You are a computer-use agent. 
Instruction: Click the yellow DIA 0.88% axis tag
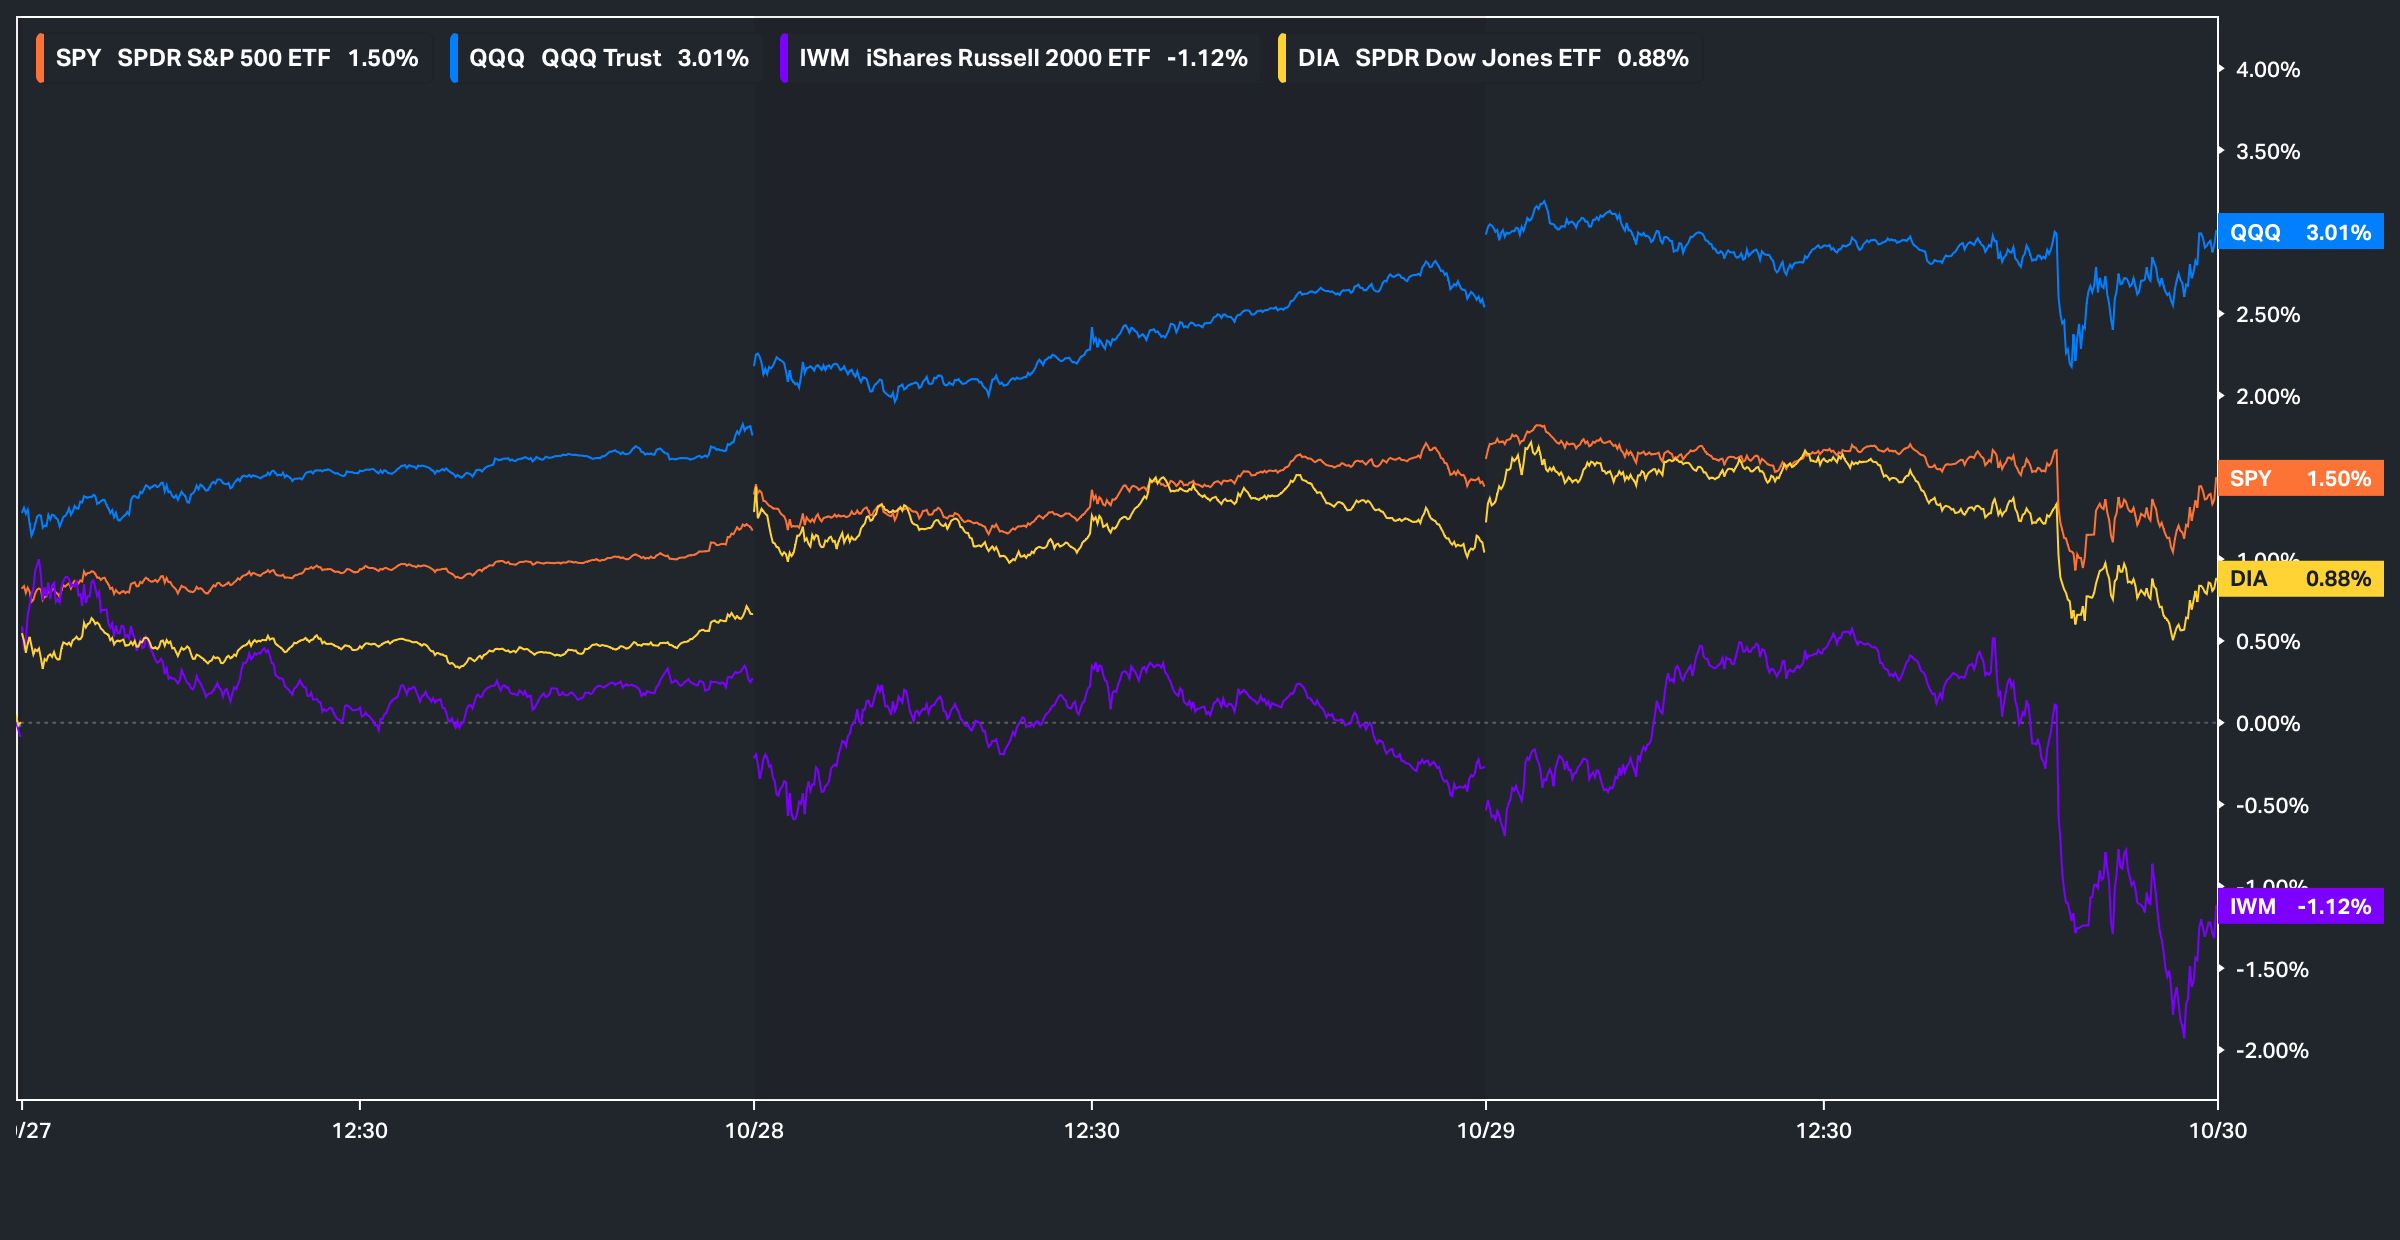click(2300, 578)
